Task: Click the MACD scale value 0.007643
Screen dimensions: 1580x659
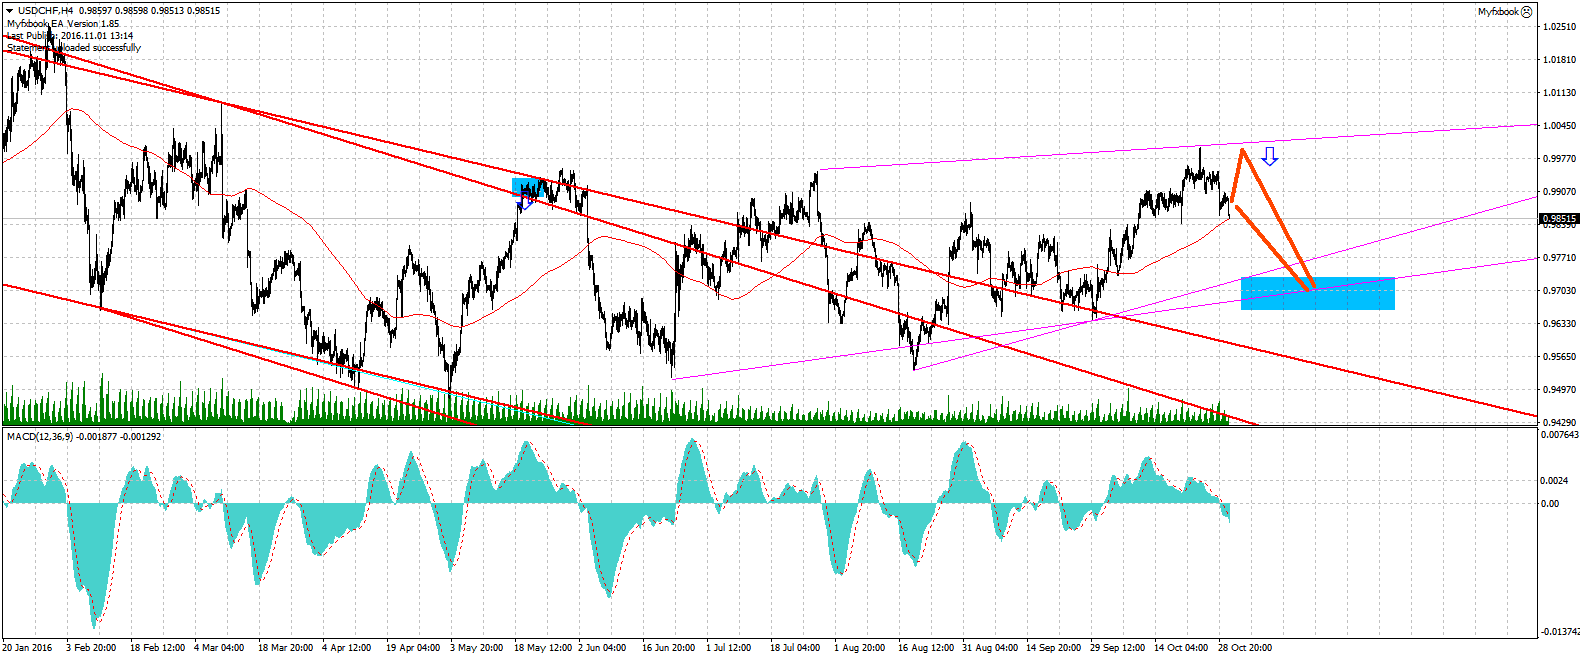Action: (x=1560, y=435)
